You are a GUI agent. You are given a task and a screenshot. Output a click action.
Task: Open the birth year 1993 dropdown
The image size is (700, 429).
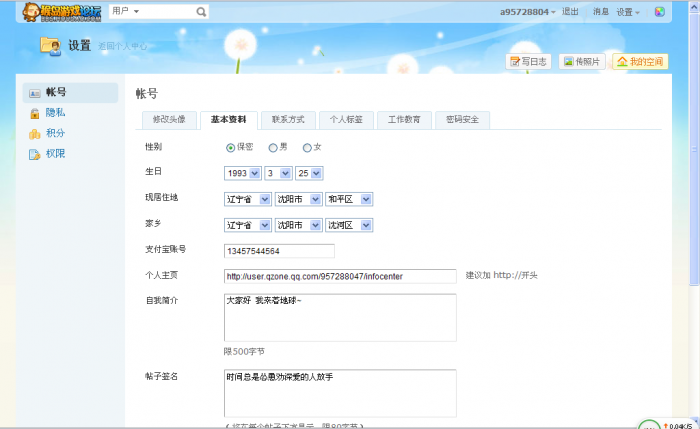pos(242,173)
